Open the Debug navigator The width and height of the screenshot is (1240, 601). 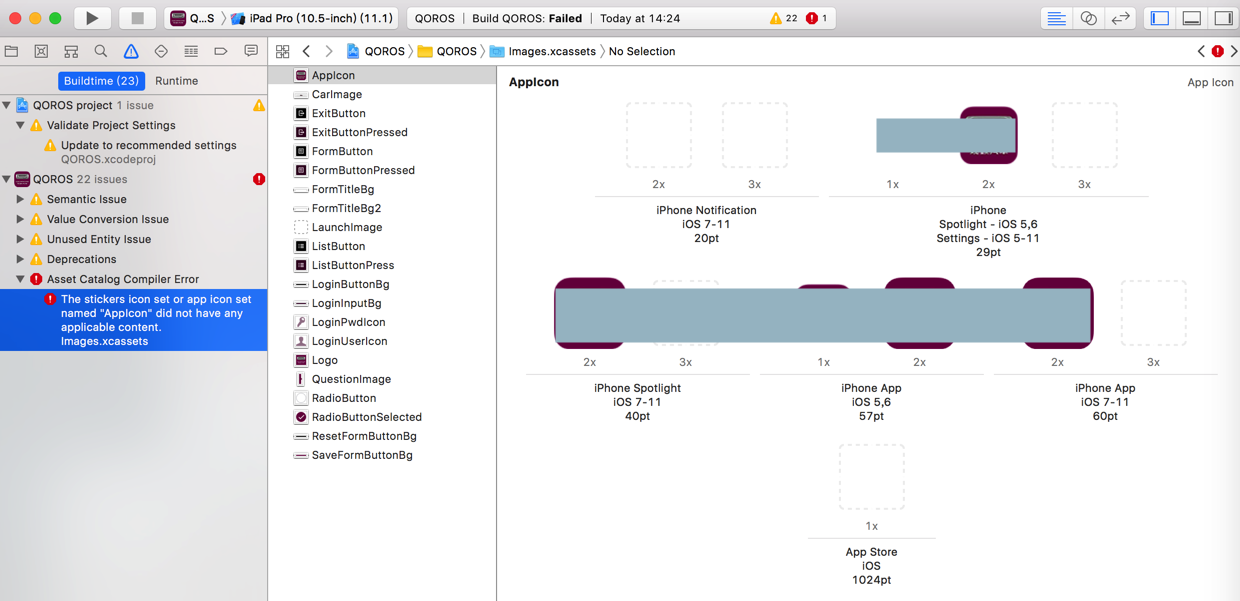tap(191, 51)
